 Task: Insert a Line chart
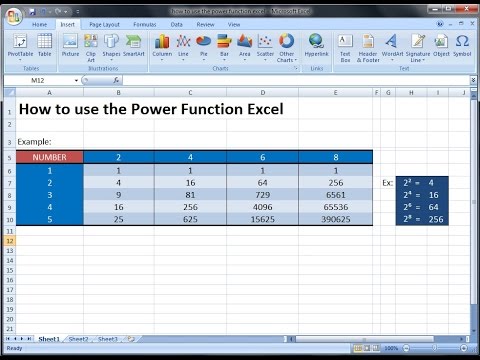(183, 48)
